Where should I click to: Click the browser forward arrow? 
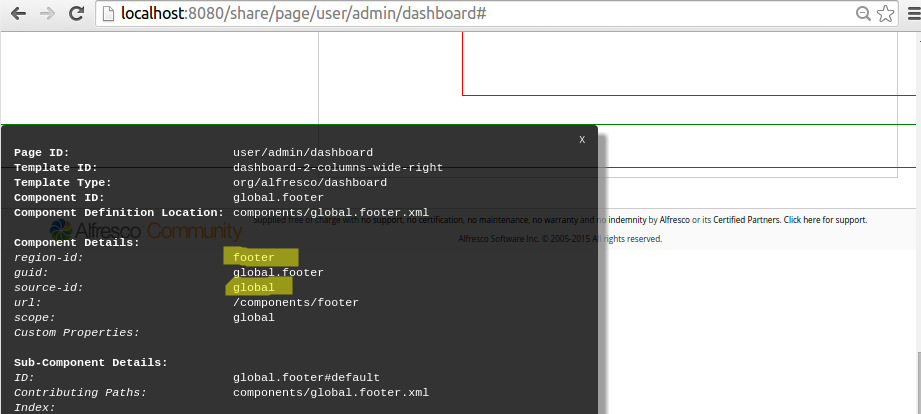(48, 14)
